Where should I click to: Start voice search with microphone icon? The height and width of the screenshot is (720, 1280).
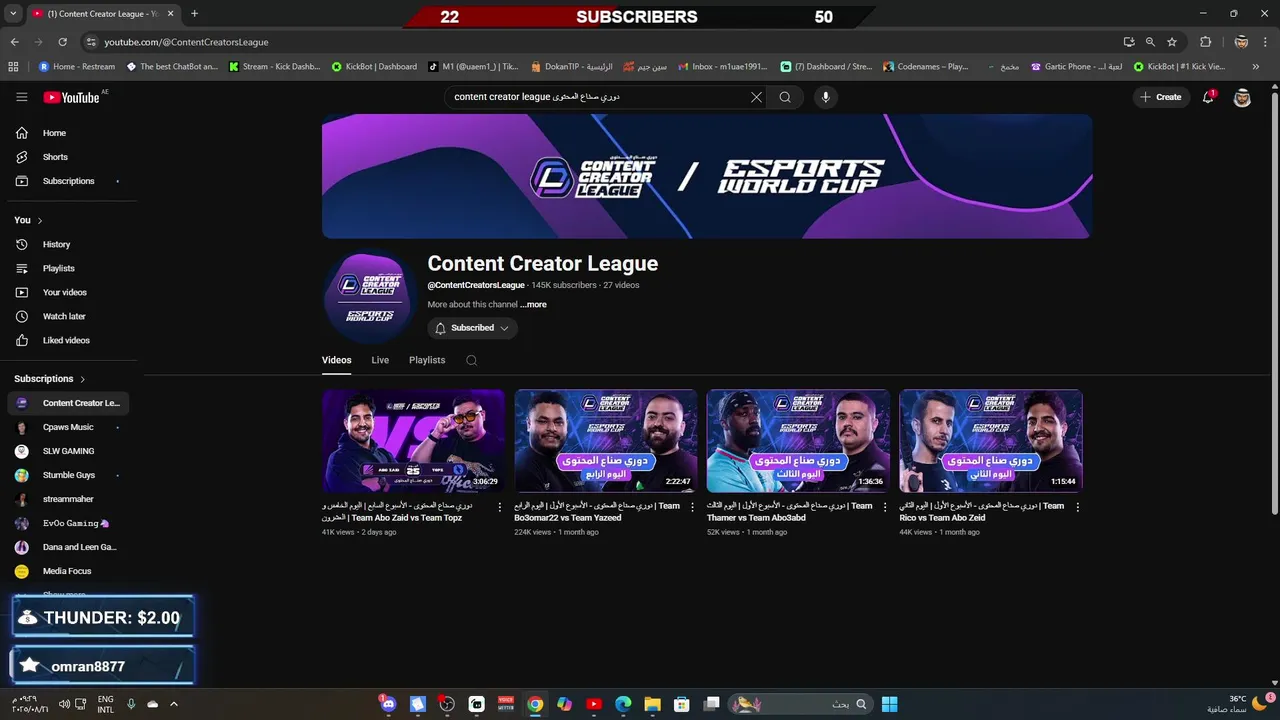pyautogui.click(x=825, y=97)
